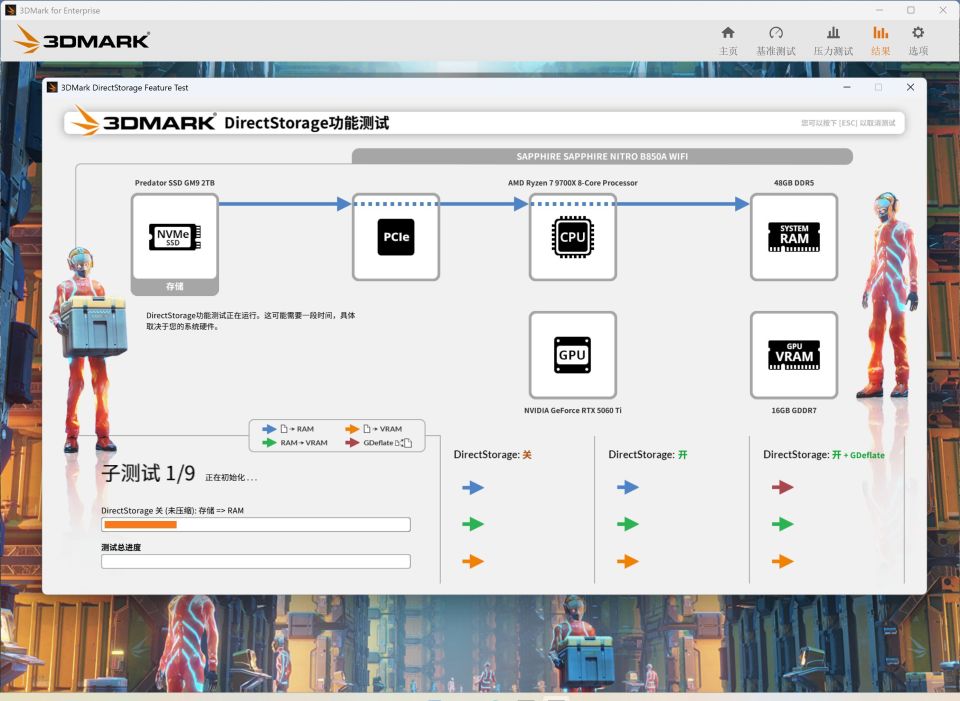Click NVIDIA GeForce RTX 5060 Ti label
This screenshot has height=701, width=960.
coord(572,411)
